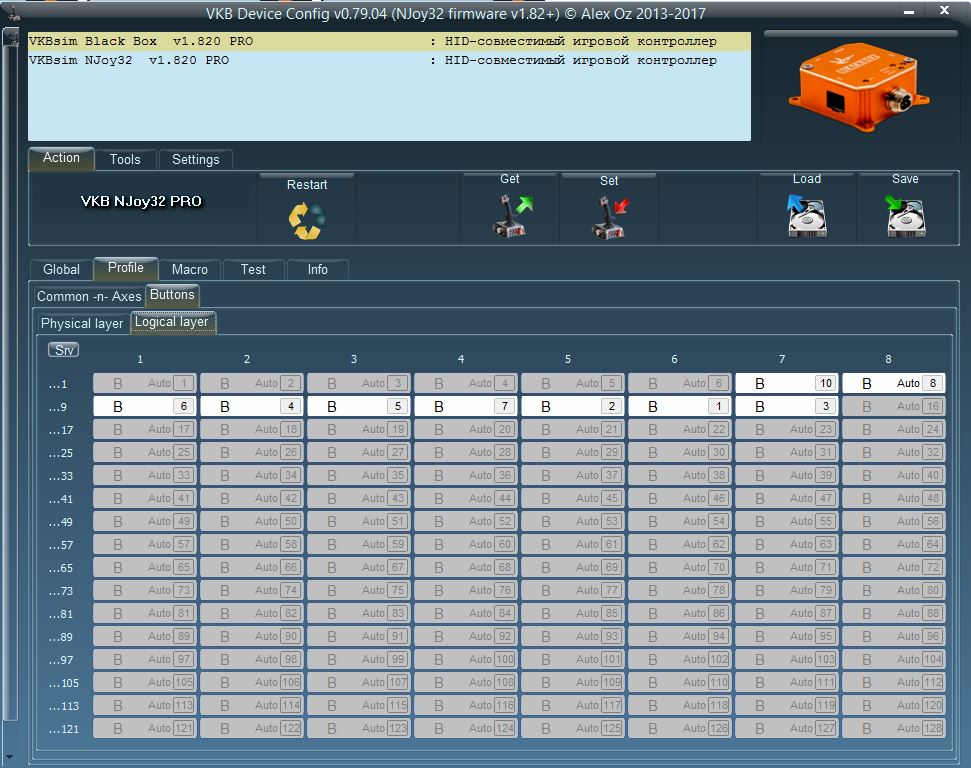Click Auto button cell 119
Screen dimensions: 971x768
coord(786,705)
